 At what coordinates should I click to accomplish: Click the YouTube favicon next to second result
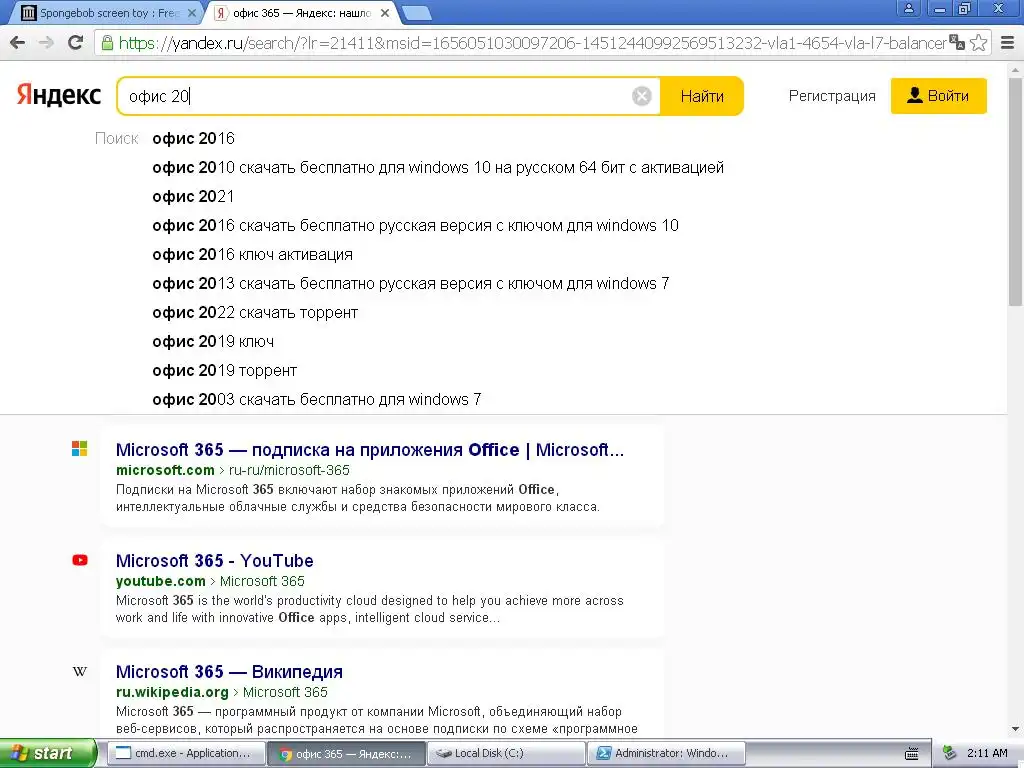pyautogui.click(x=80, y=560)
